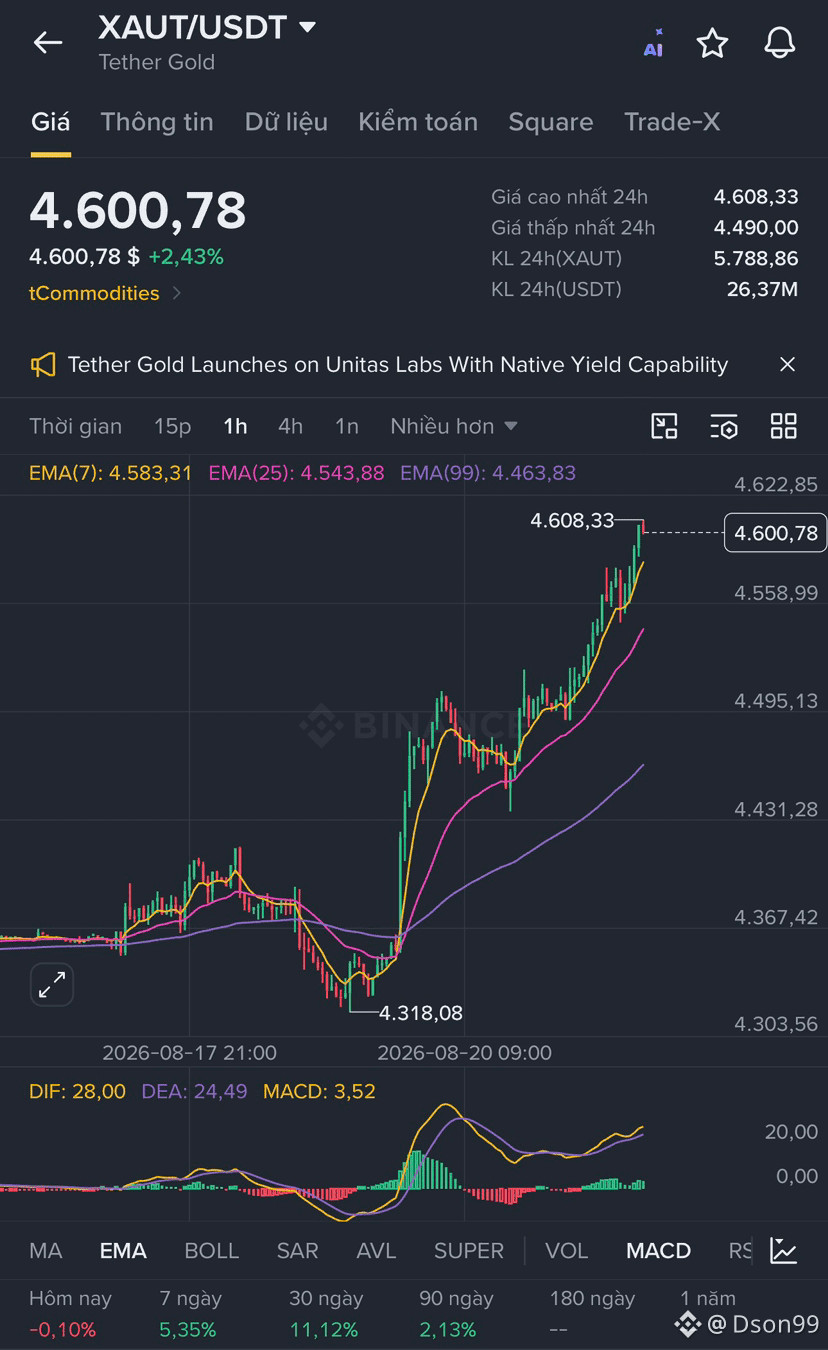This screenshot has height=1350, width=828.
Task: Tap the 4.600,78 current price label on chart
Action: pyautogui.click(x=775, y=533)
